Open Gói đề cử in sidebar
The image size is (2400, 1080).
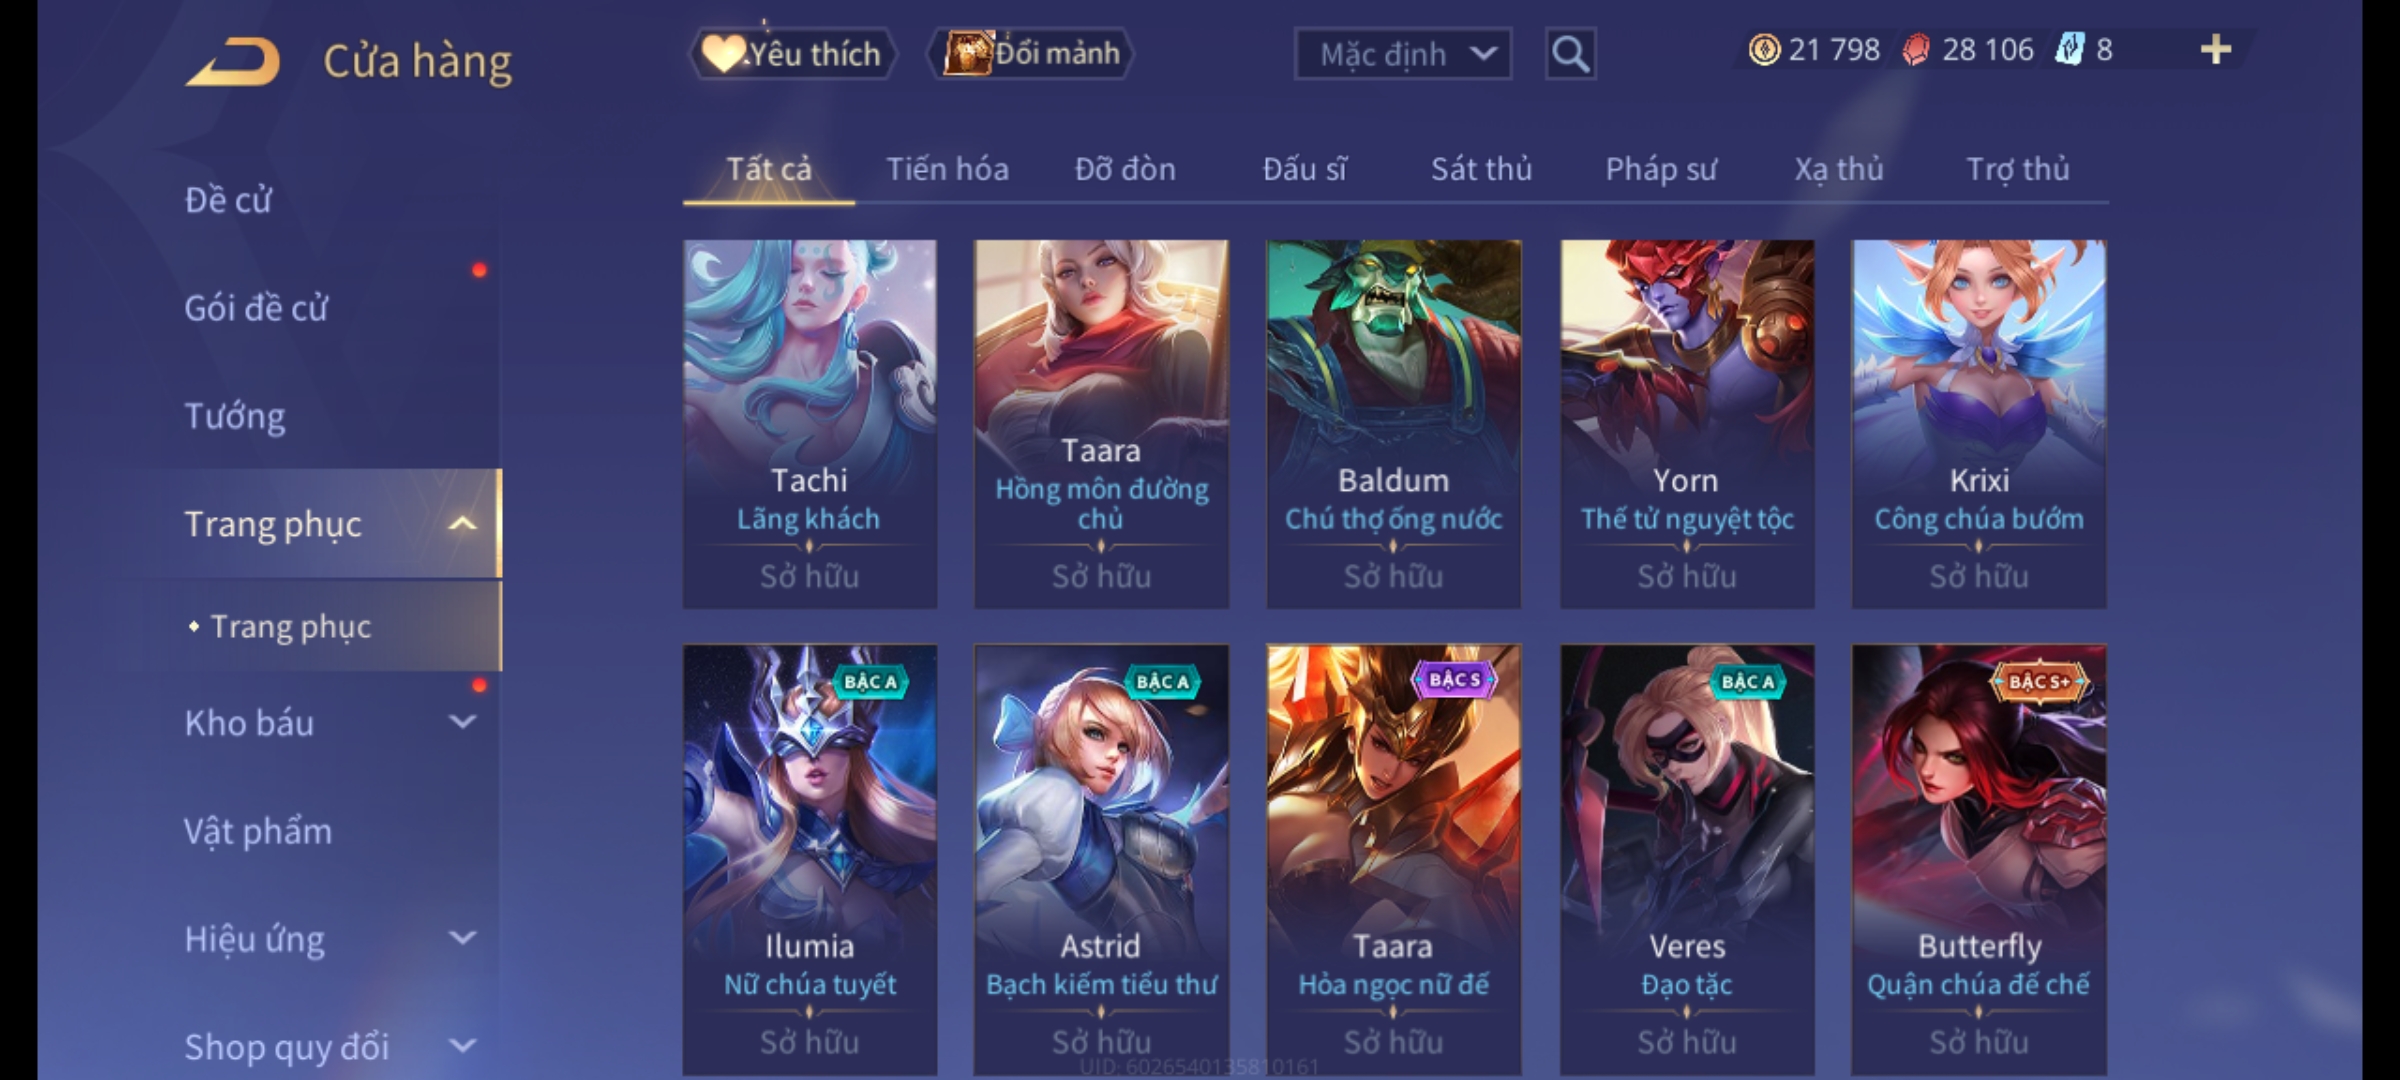[x=256, y=308]
